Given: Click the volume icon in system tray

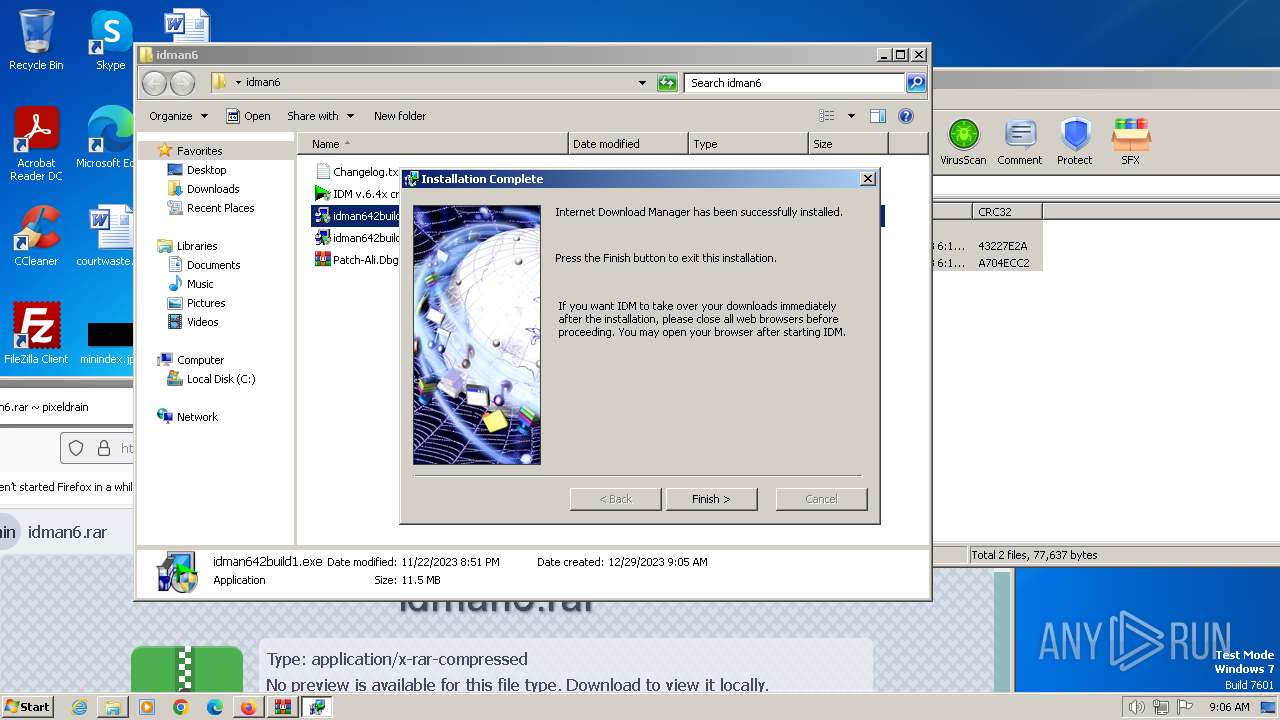Looking at the screenshot, I should point(1136,707).
